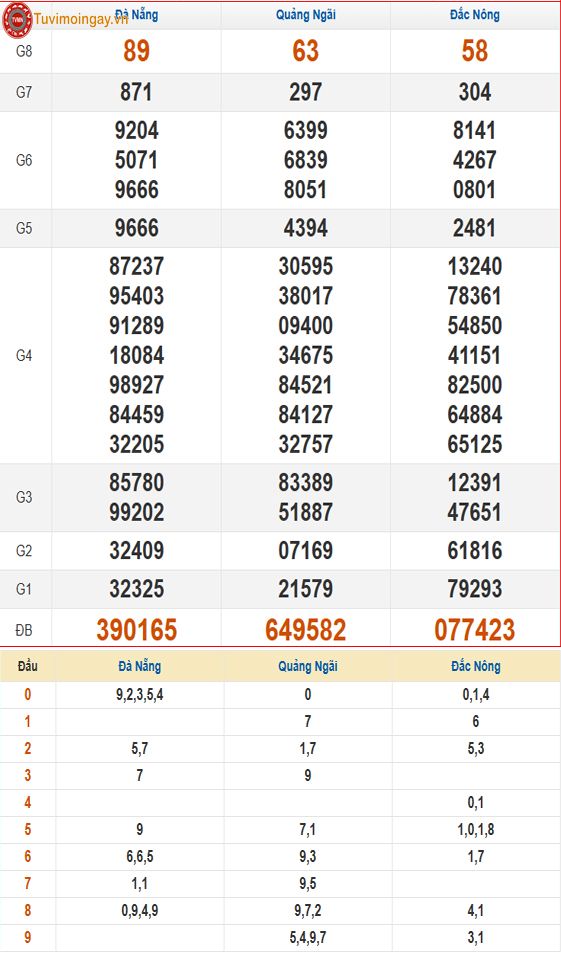Select the G3 number 51887
The image size is (561, 953).
306,512
